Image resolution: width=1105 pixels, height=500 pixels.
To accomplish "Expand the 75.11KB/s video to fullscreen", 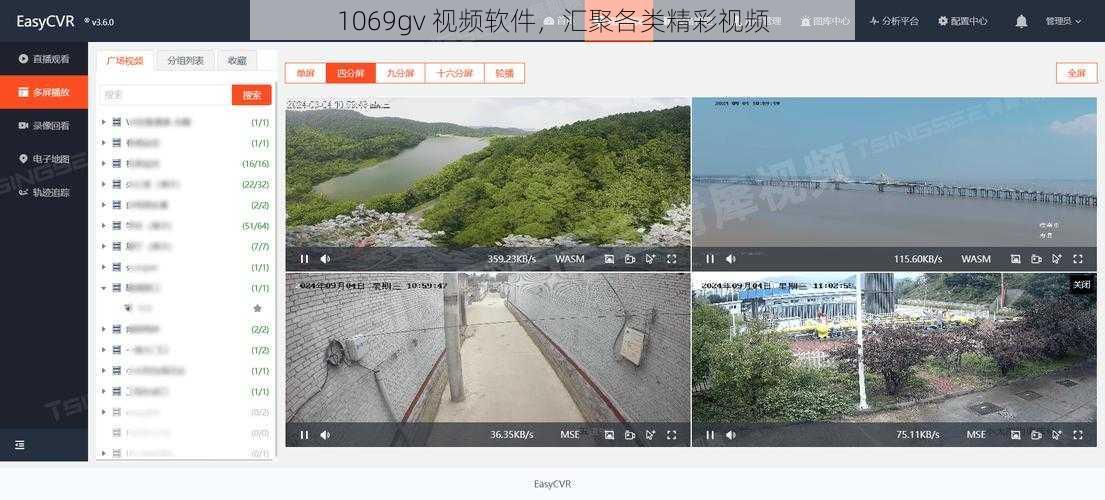I will pos(1078,435).
